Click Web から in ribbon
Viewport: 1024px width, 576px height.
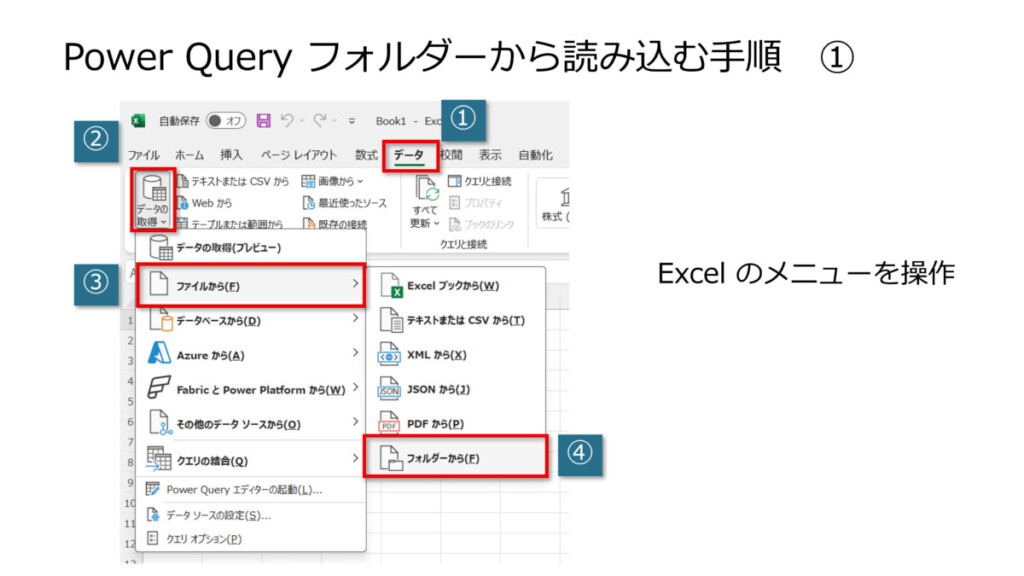[x=204, y=203]
